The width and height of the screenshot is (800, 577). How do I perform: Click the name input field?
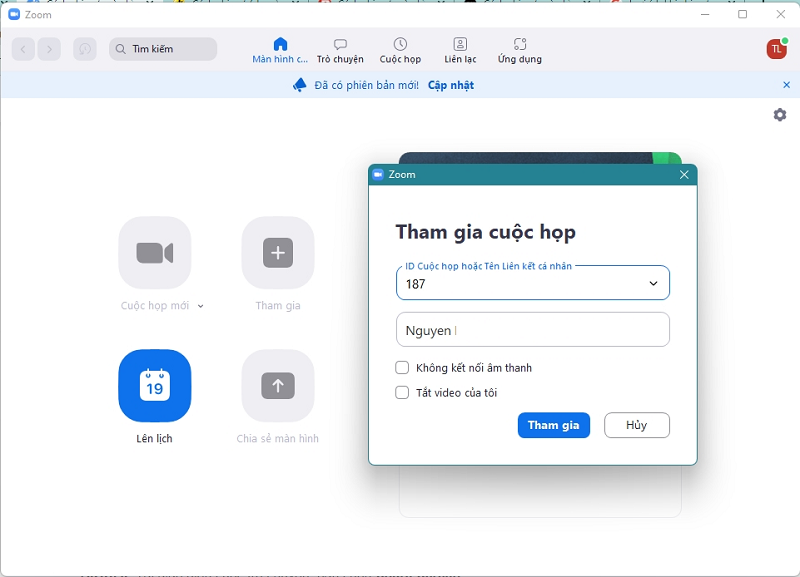click(532, 330)
